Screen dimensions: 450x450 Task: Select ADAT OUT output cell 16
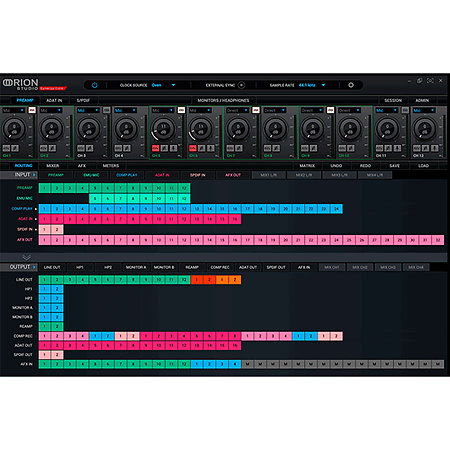[235, 345]
